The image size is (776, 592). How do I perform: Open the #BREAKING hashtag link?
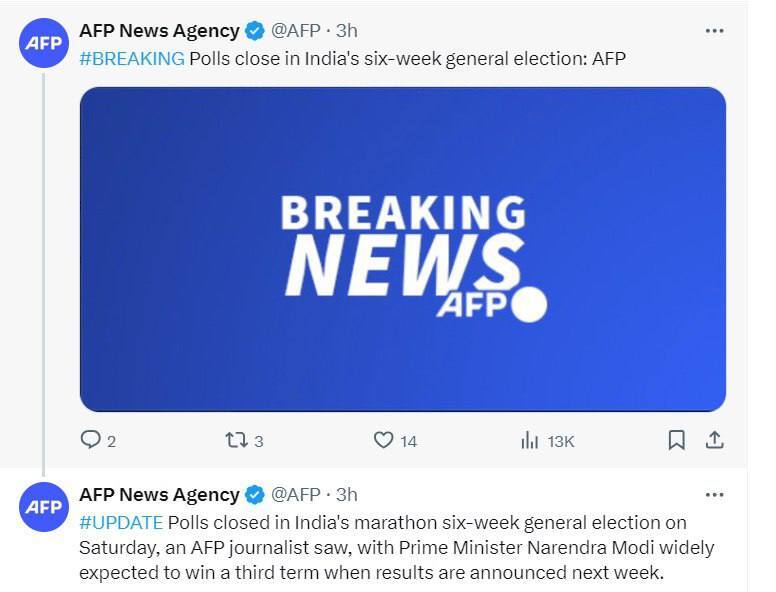pos(132,58)
